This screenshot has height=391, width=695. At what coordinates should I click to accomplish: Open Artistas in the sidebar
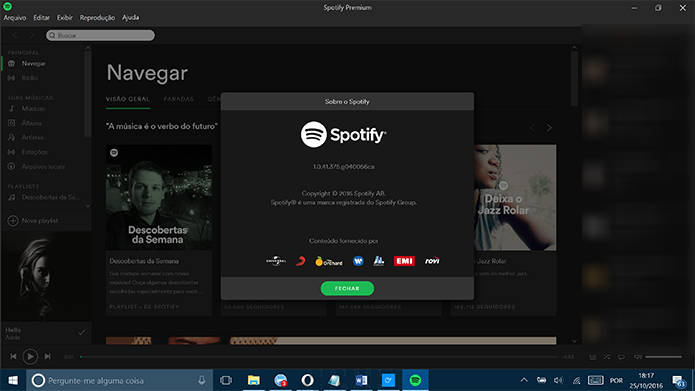pyautogui.click(x=32, y=137)
